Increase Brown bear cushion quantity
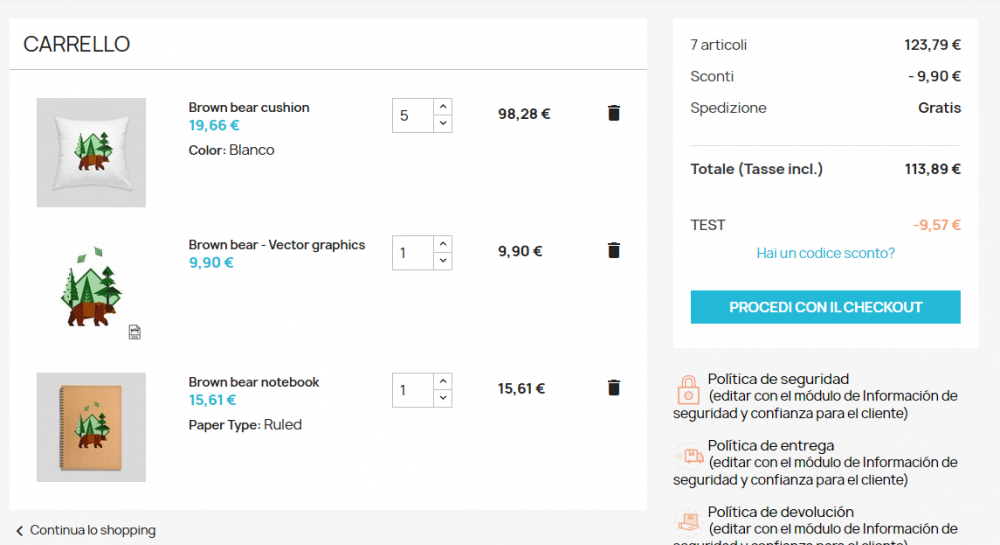 point(443,106)
